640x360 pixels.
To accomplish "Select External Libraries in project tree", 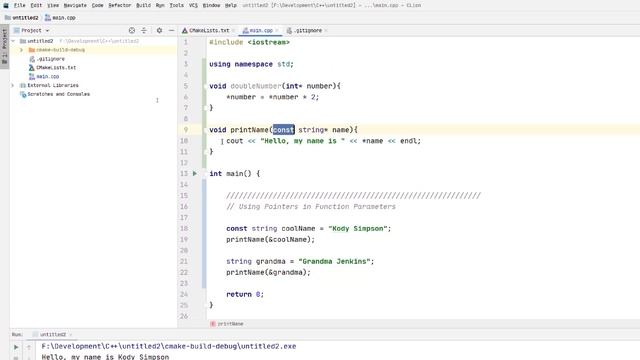I will [x=53, y=85].
